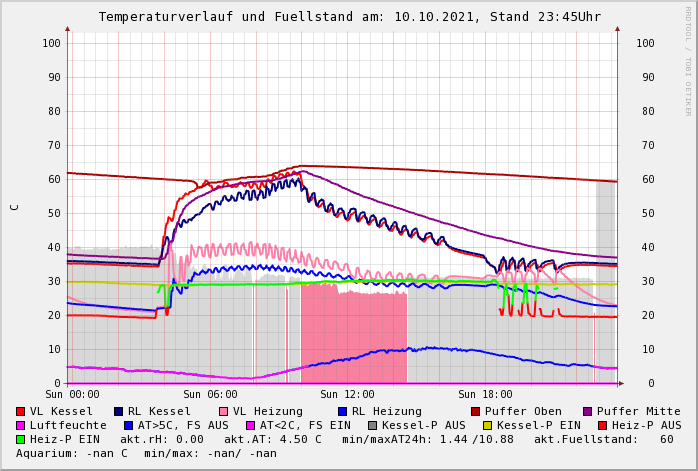Select the blue RL Heizung legend swatch

tap(342, 411)
